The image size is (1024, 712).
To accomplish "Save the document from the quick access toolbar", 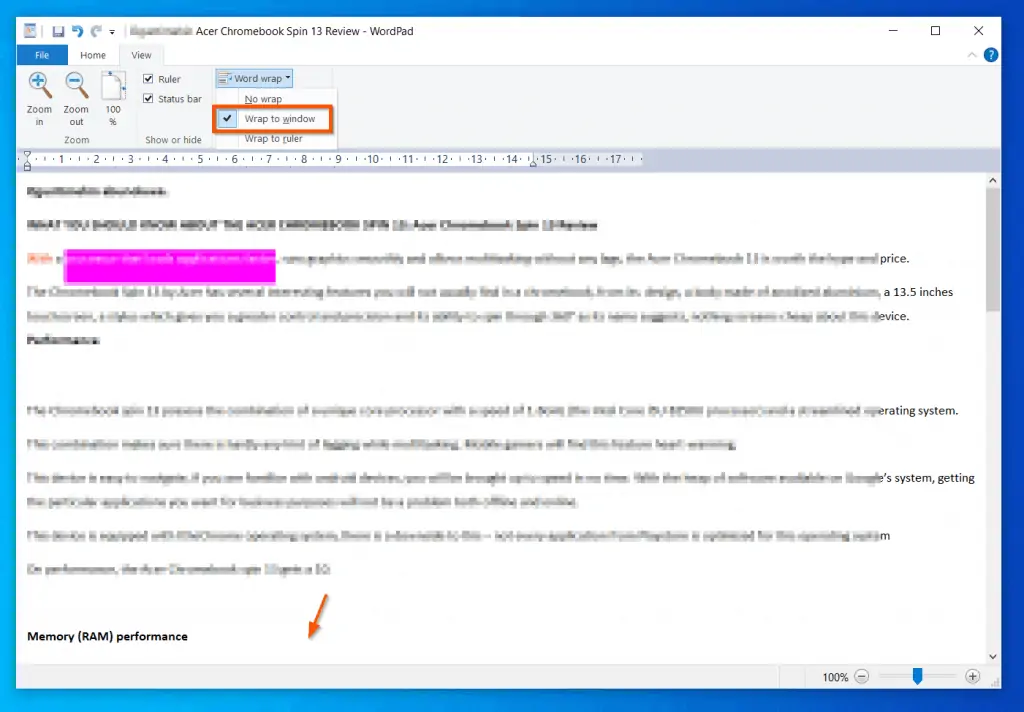I will [x=58, y=31].
